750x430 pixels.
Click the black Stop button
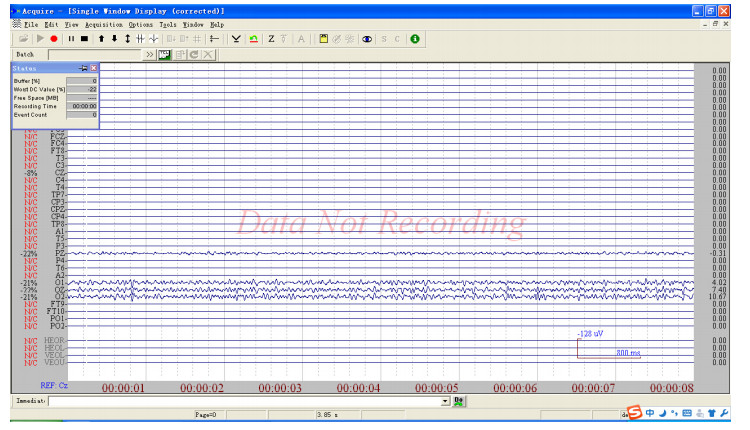click(85, 38)
